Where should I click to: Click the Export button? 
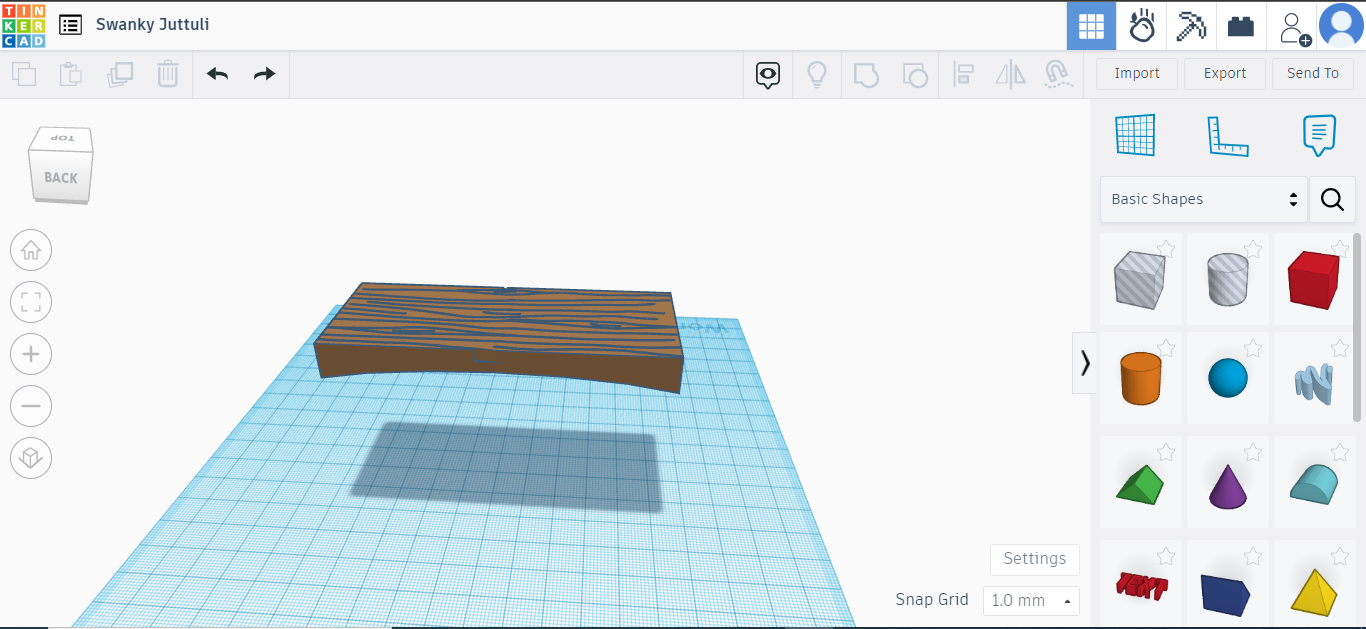point(1224,73)
